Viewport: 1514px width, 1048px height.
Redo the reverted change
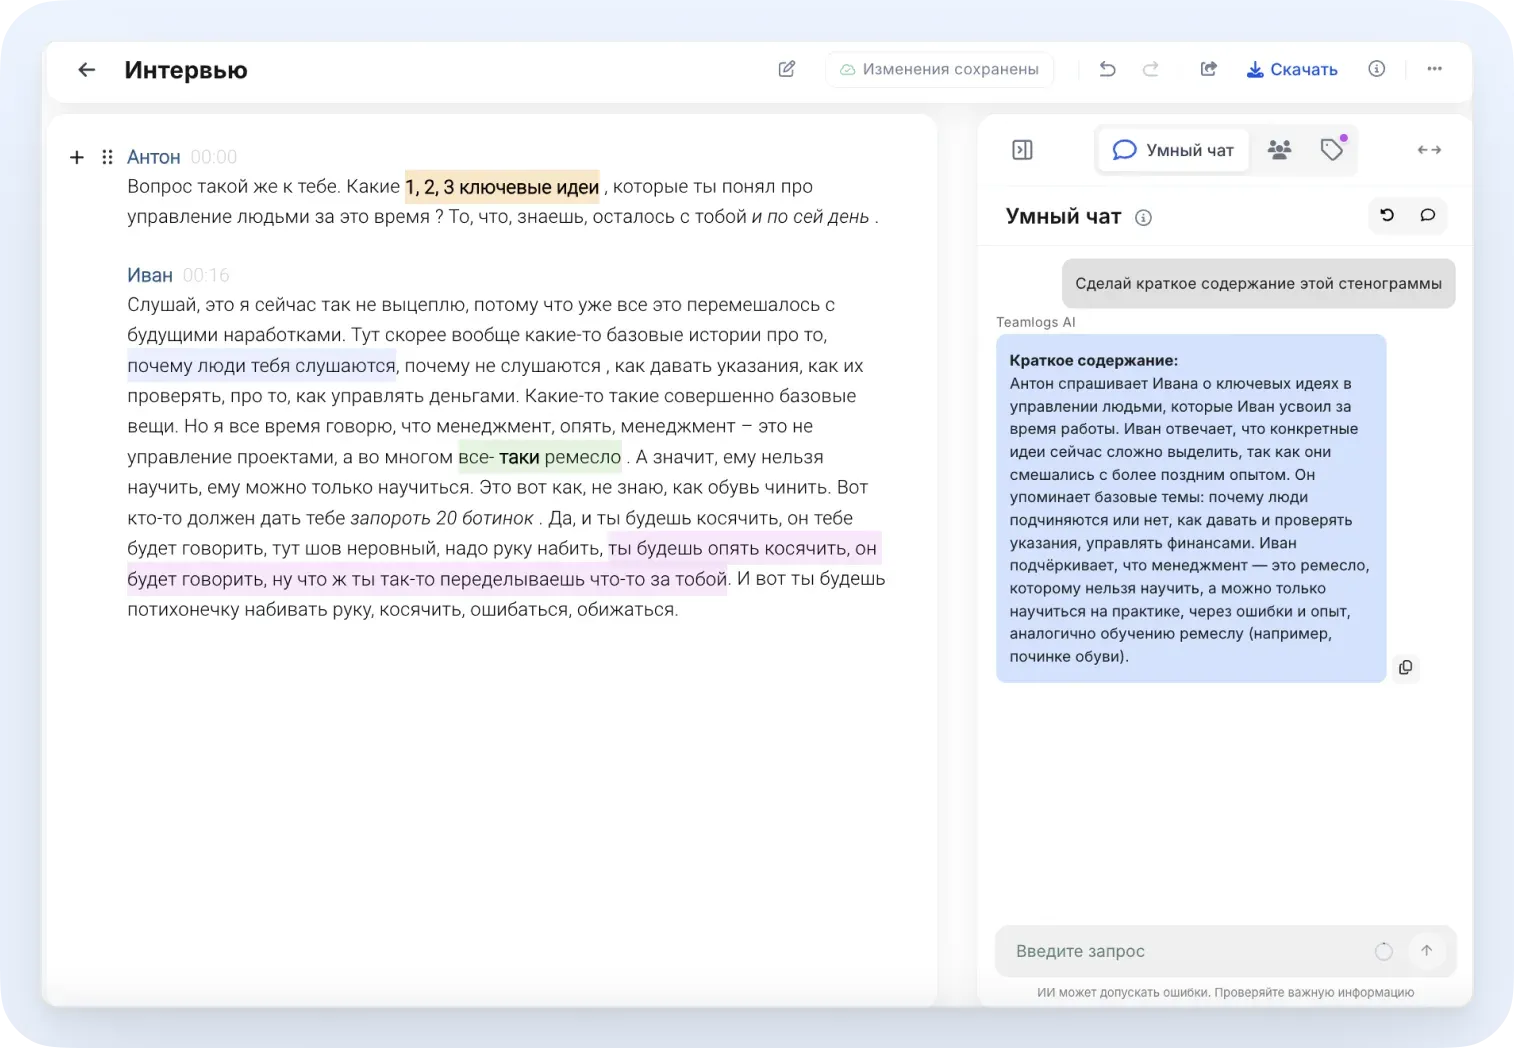pos(1151,69)
